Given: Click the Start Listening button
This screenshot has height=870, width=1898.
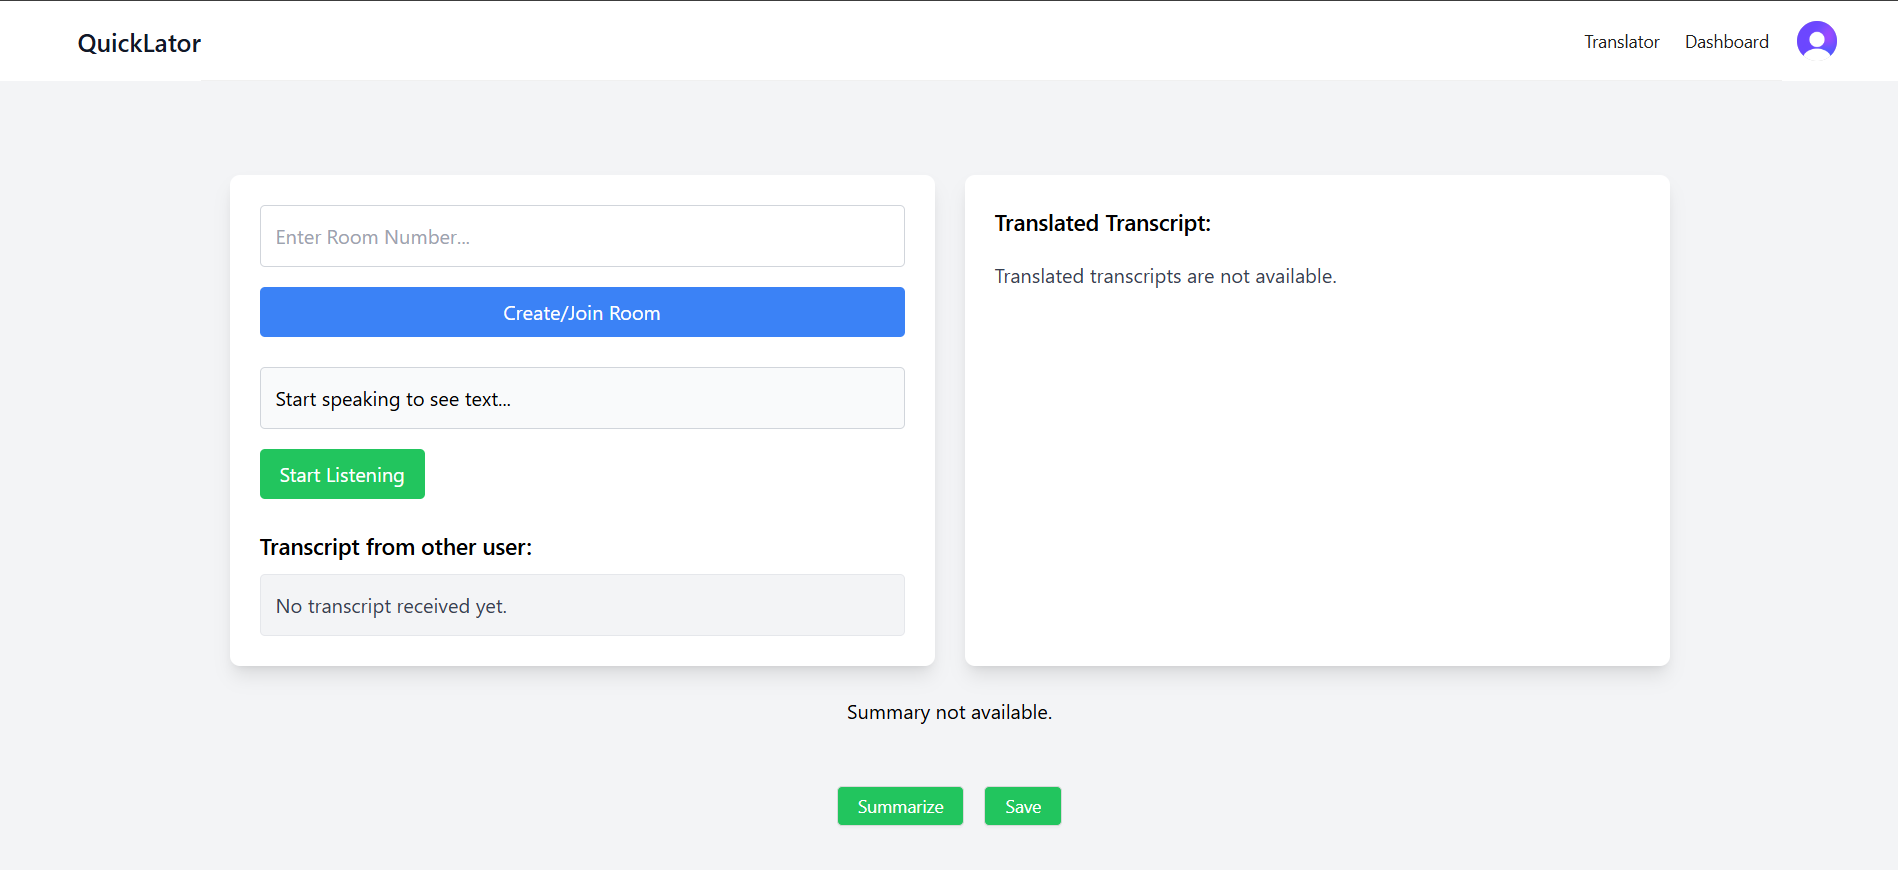Looking at the screenshot, I should [342, 475].
